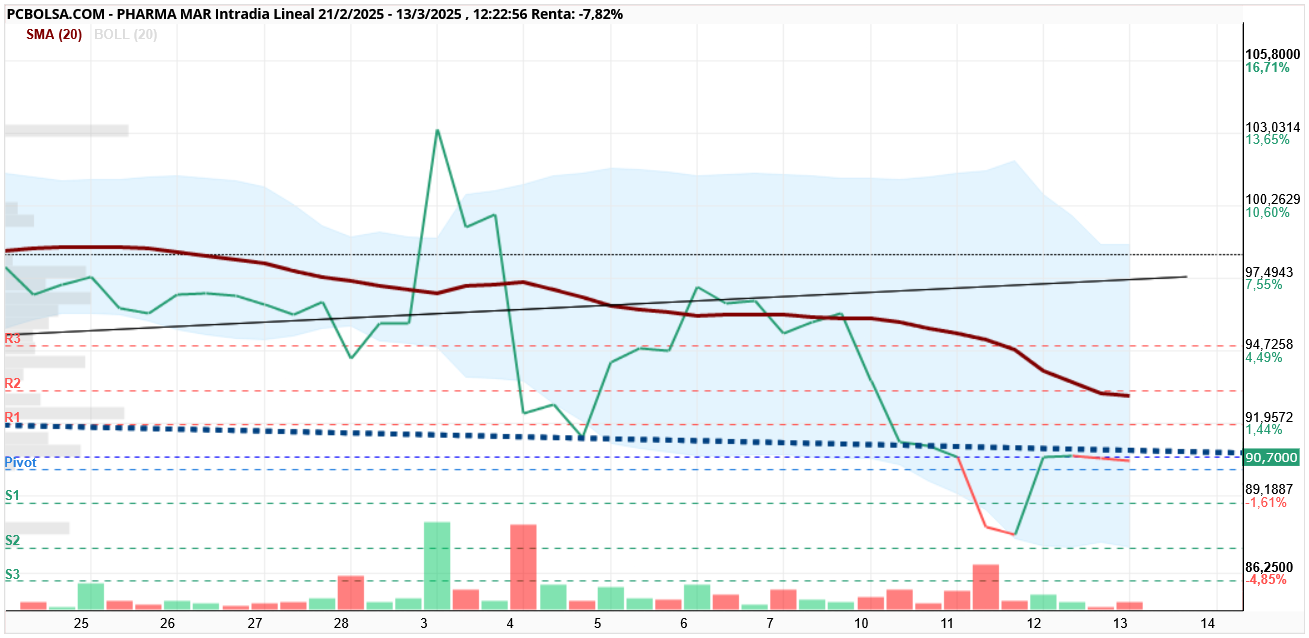This screenshot has height=638, width=1309.
Task: Click date label 12 on time axis
Action: (1034, 623)
